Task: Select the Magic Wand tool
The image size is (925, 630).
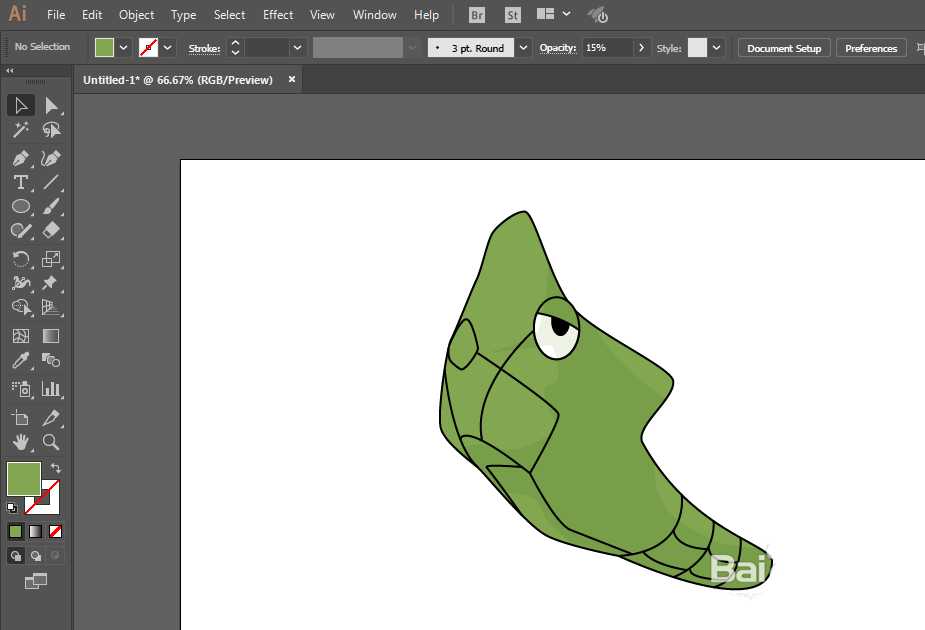Action: 20,131
